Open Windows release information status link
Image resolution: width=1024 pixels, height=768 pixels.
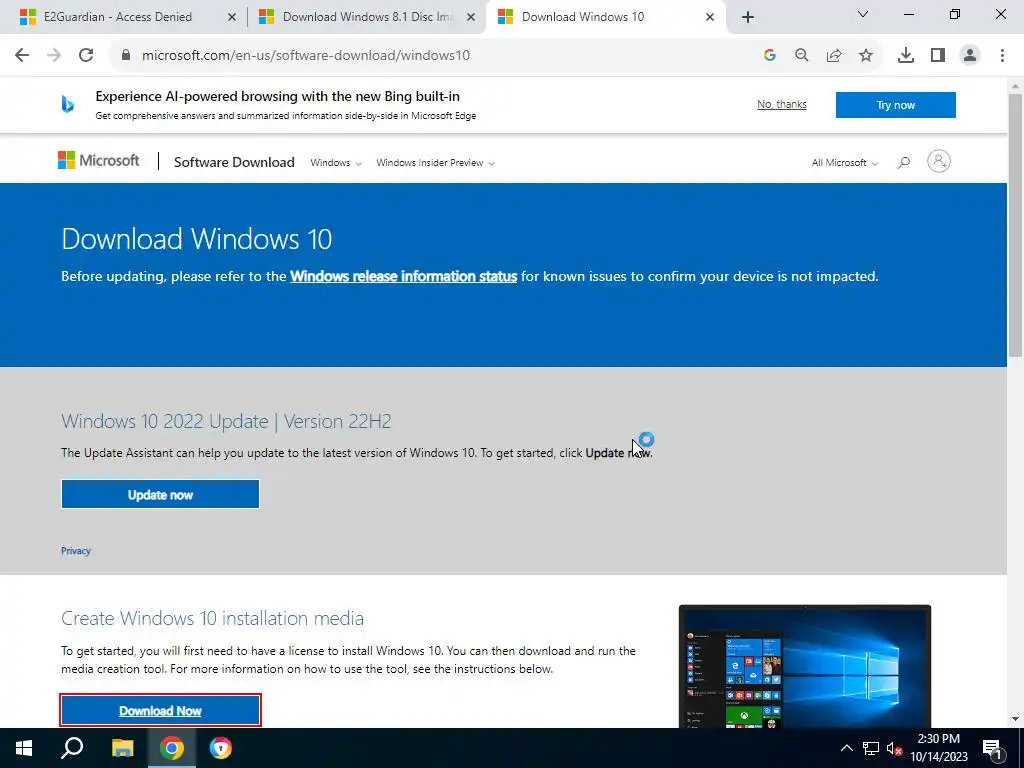404,276
